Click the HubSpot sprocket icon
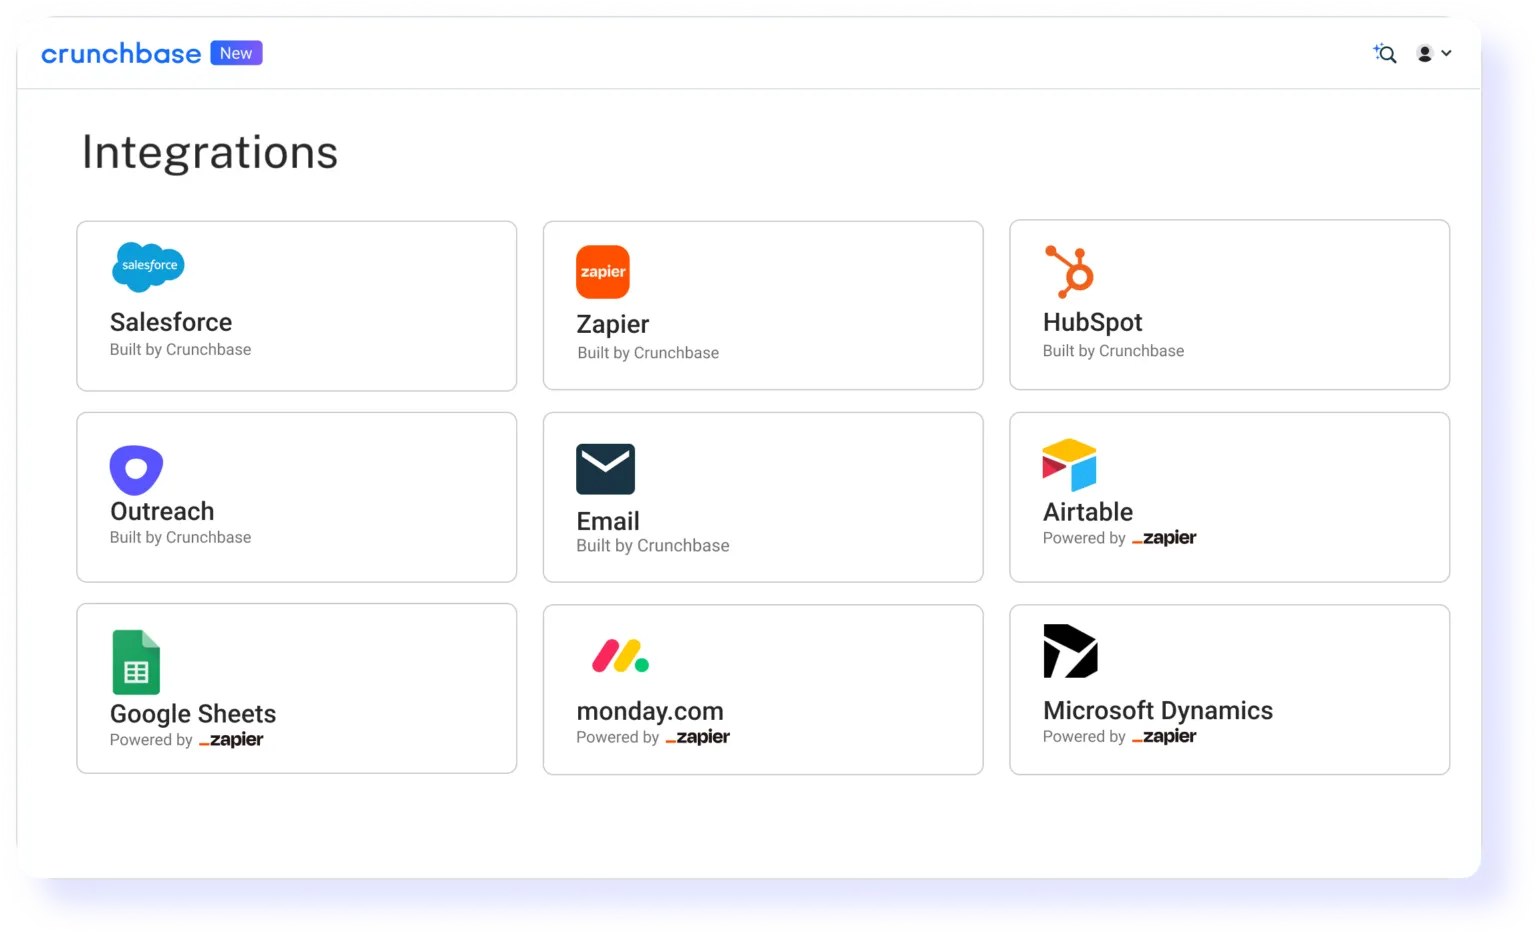 (x=1070, y=271)
